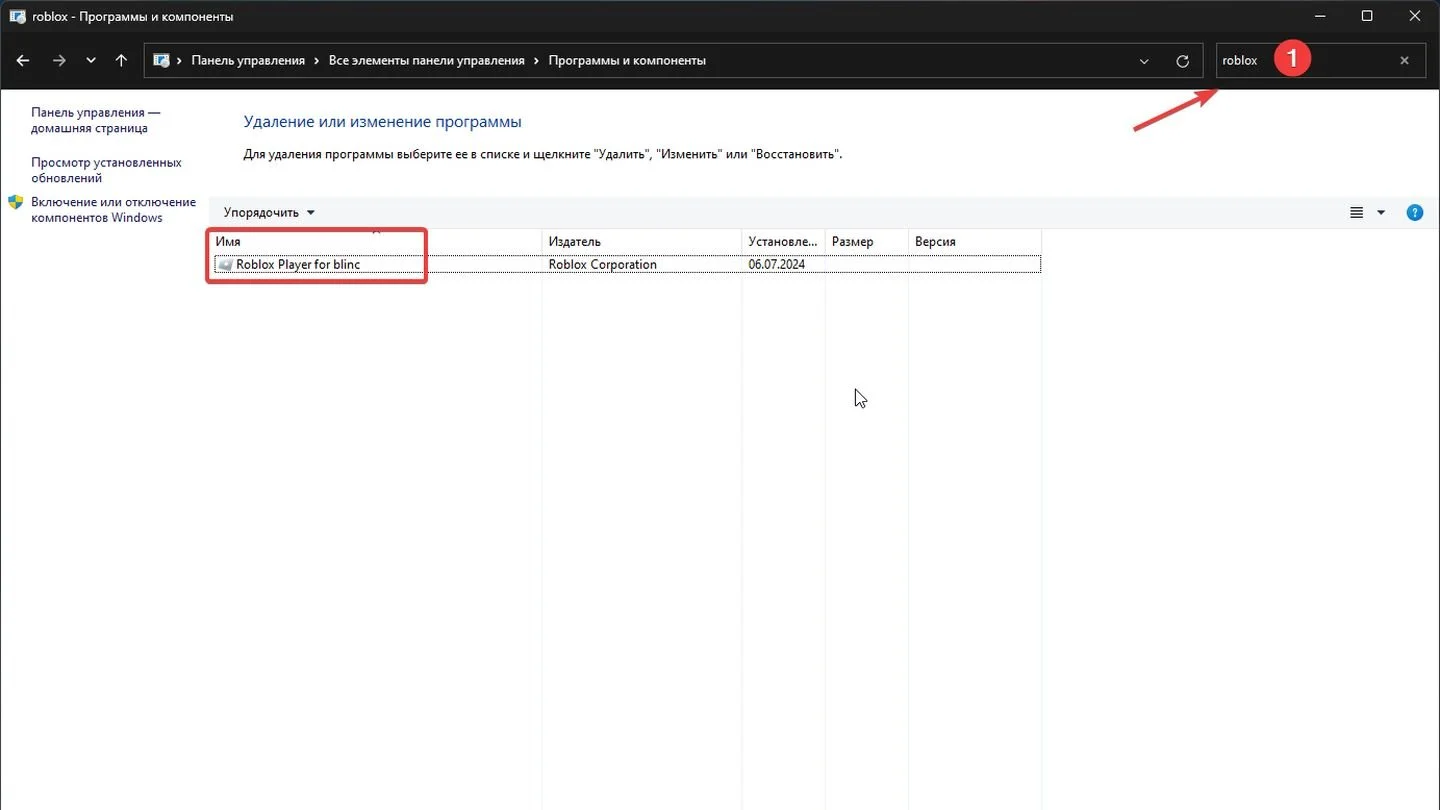1440x810 pixels.
Task: Expand the address bar history dropdown
Action: (x=1144, y=61)
